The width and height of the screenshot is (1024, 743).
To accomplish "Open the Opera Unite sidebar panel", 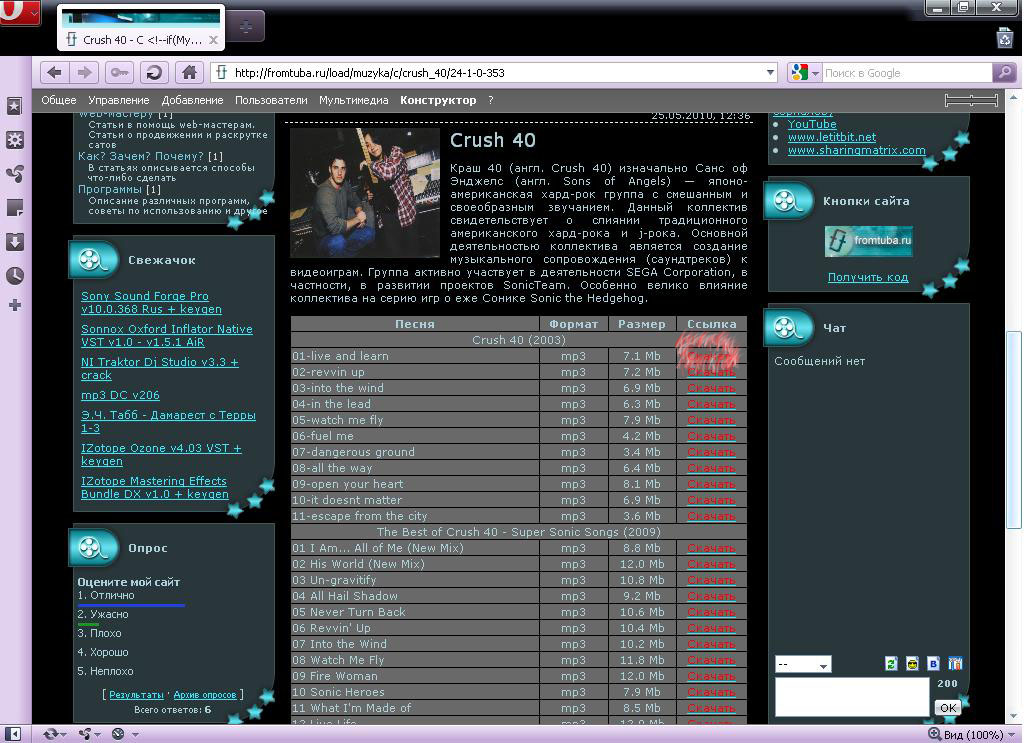I will (14, 174).
